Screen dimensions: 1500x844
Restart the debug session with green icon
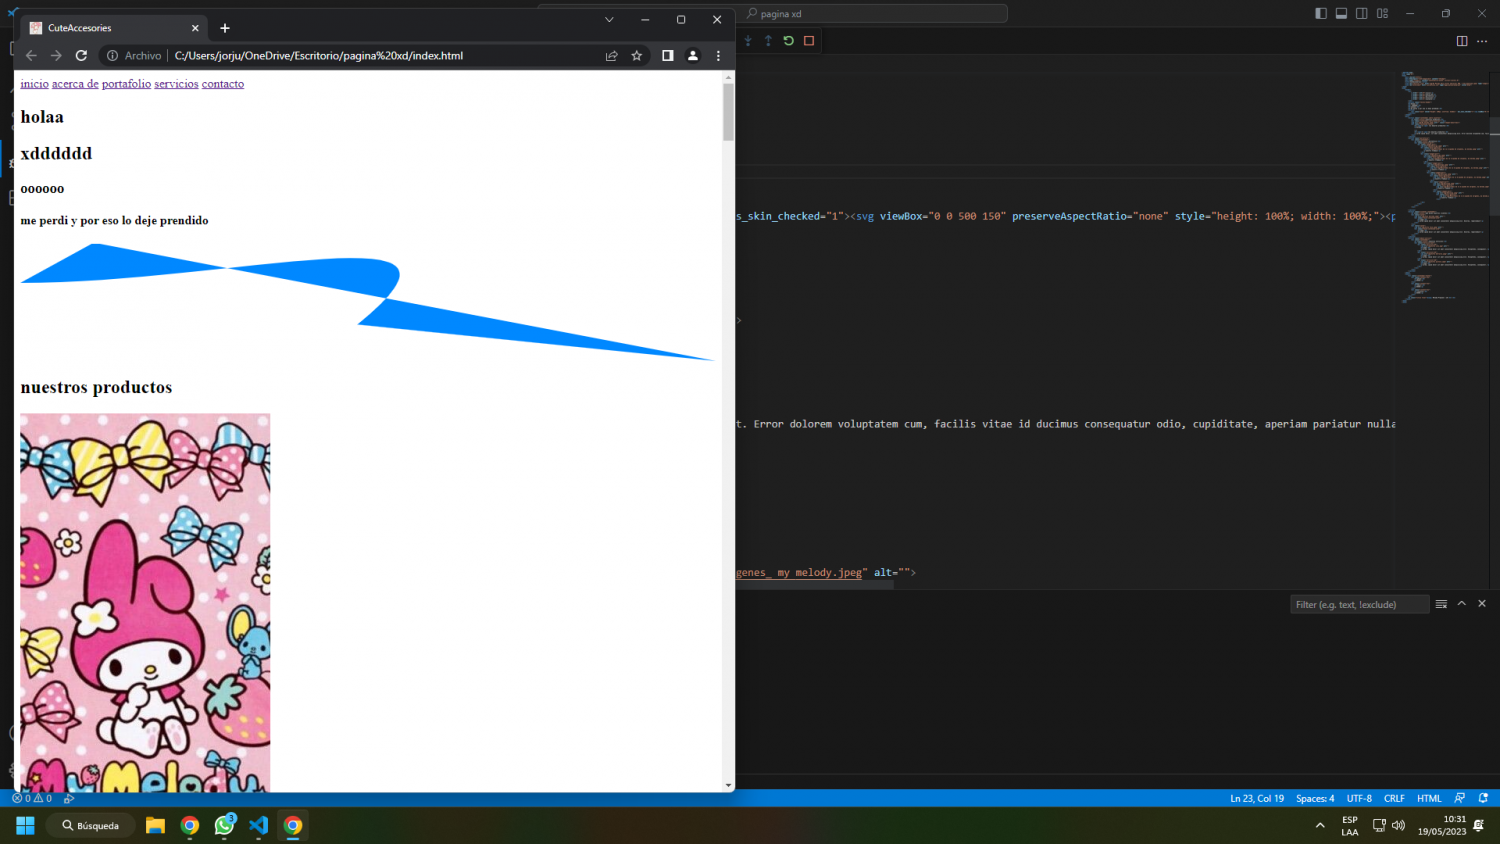[789, 41]
